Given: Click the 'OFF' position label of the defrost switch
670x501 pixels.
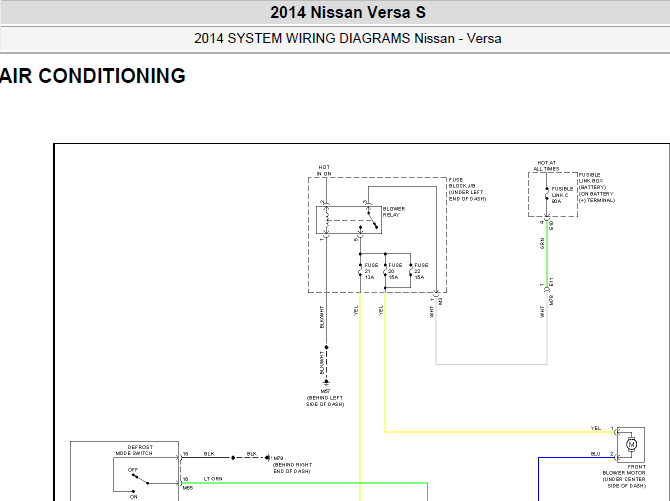Looking at the screenshot, I should [x=133, y=470].
